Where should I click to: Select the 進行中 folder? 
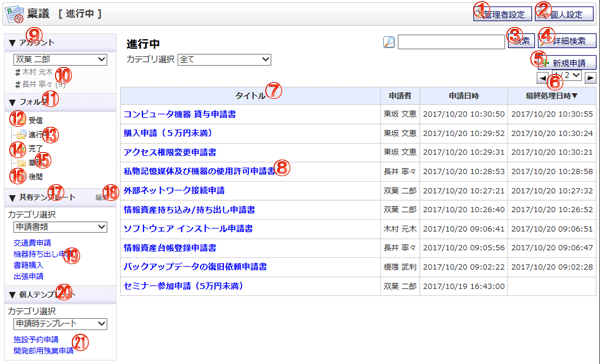38,135
